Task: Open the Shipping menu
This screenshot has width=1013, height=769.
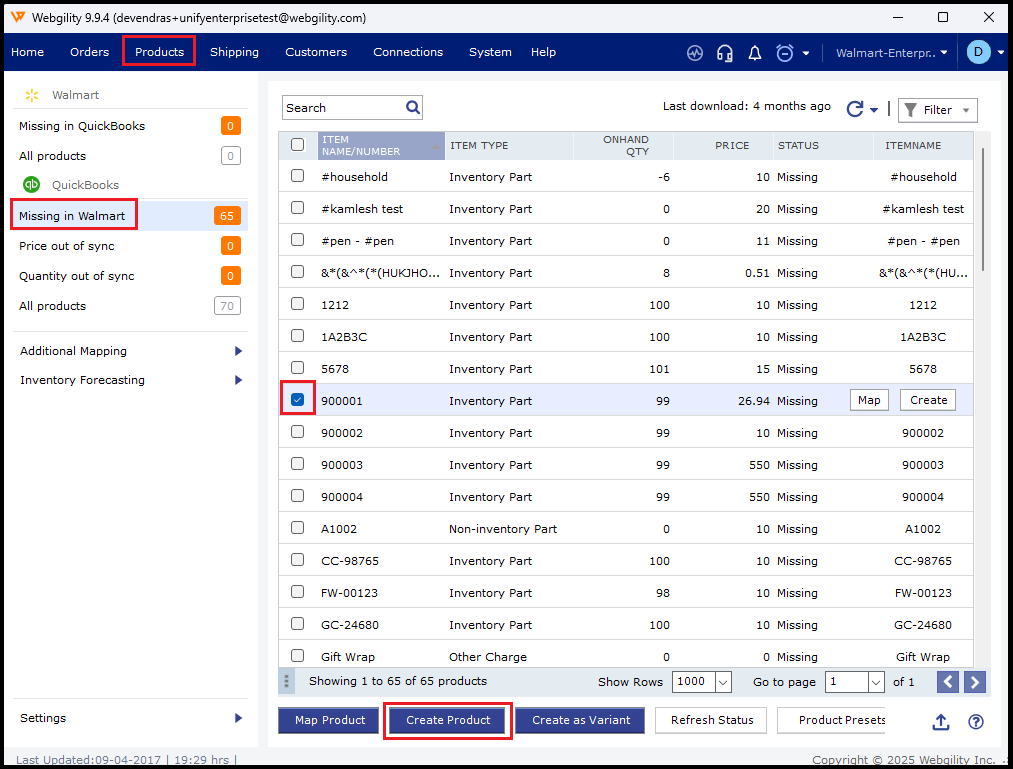Action: click(x=234, y=52)
